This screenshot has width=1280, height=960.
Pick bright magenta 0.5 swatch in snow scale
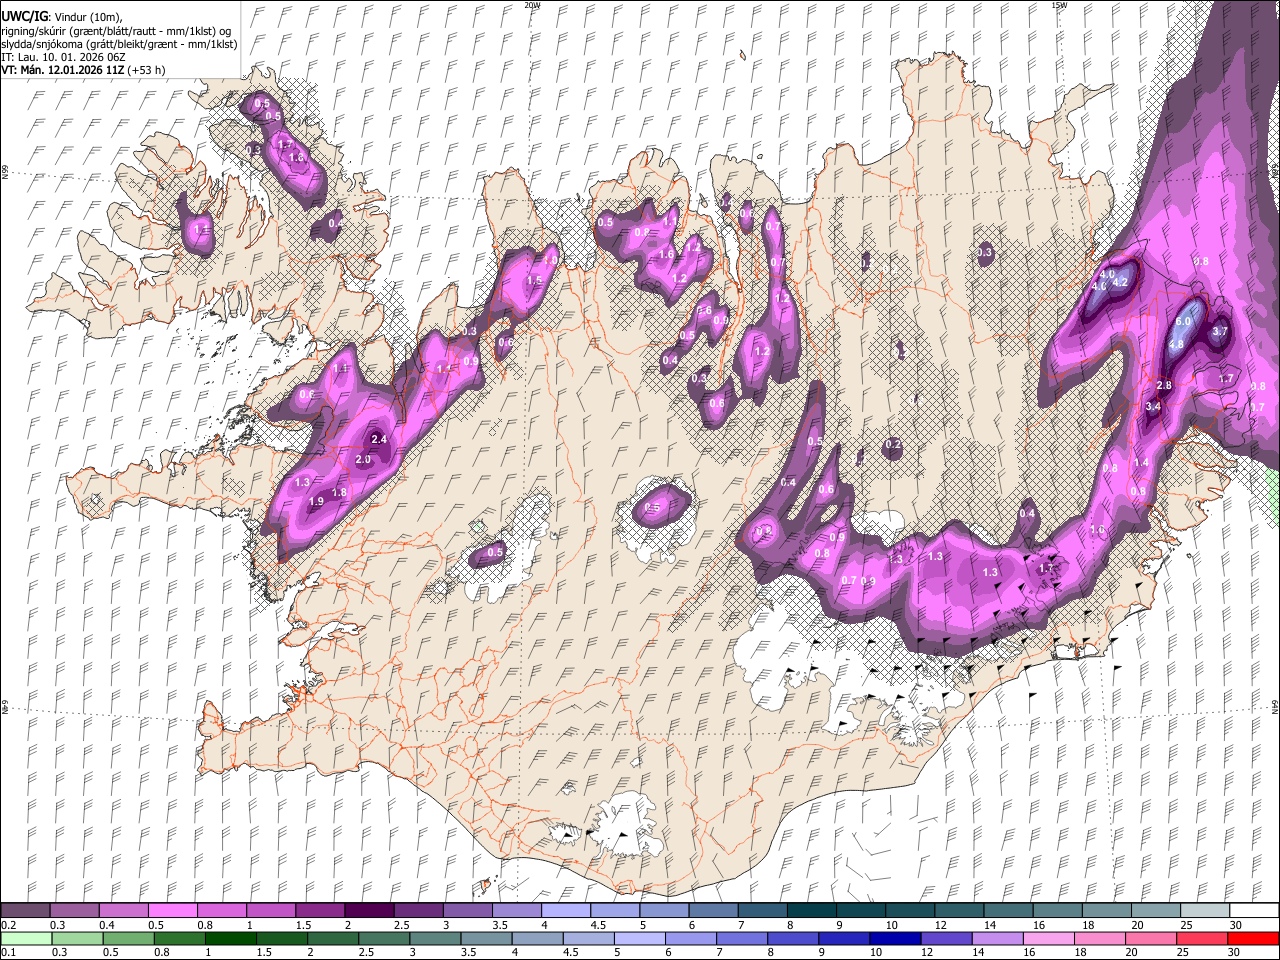tap(174, 910)
